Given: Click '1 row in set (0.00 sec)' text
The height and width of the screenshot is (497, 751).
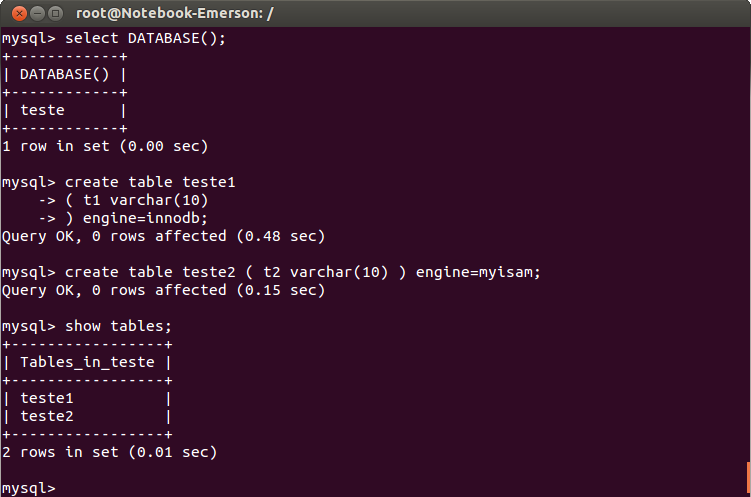Looking at the screenshot, I should click(105, 146).
